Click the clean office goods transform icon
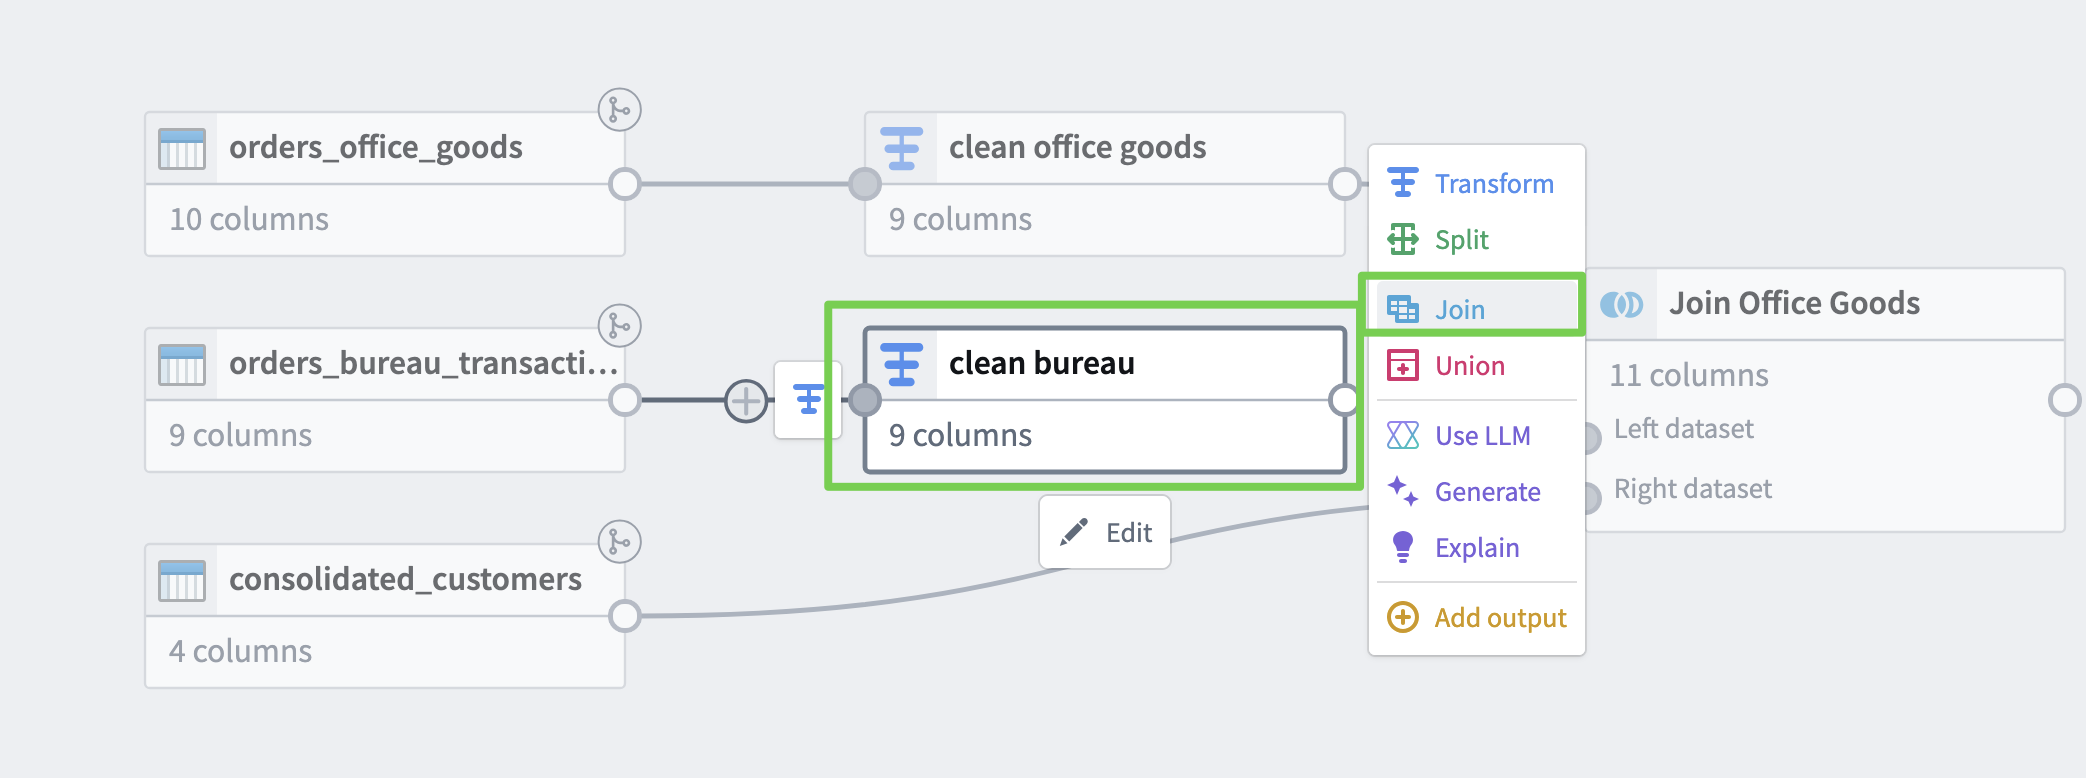2086x778 pixels. coord(901,148)
